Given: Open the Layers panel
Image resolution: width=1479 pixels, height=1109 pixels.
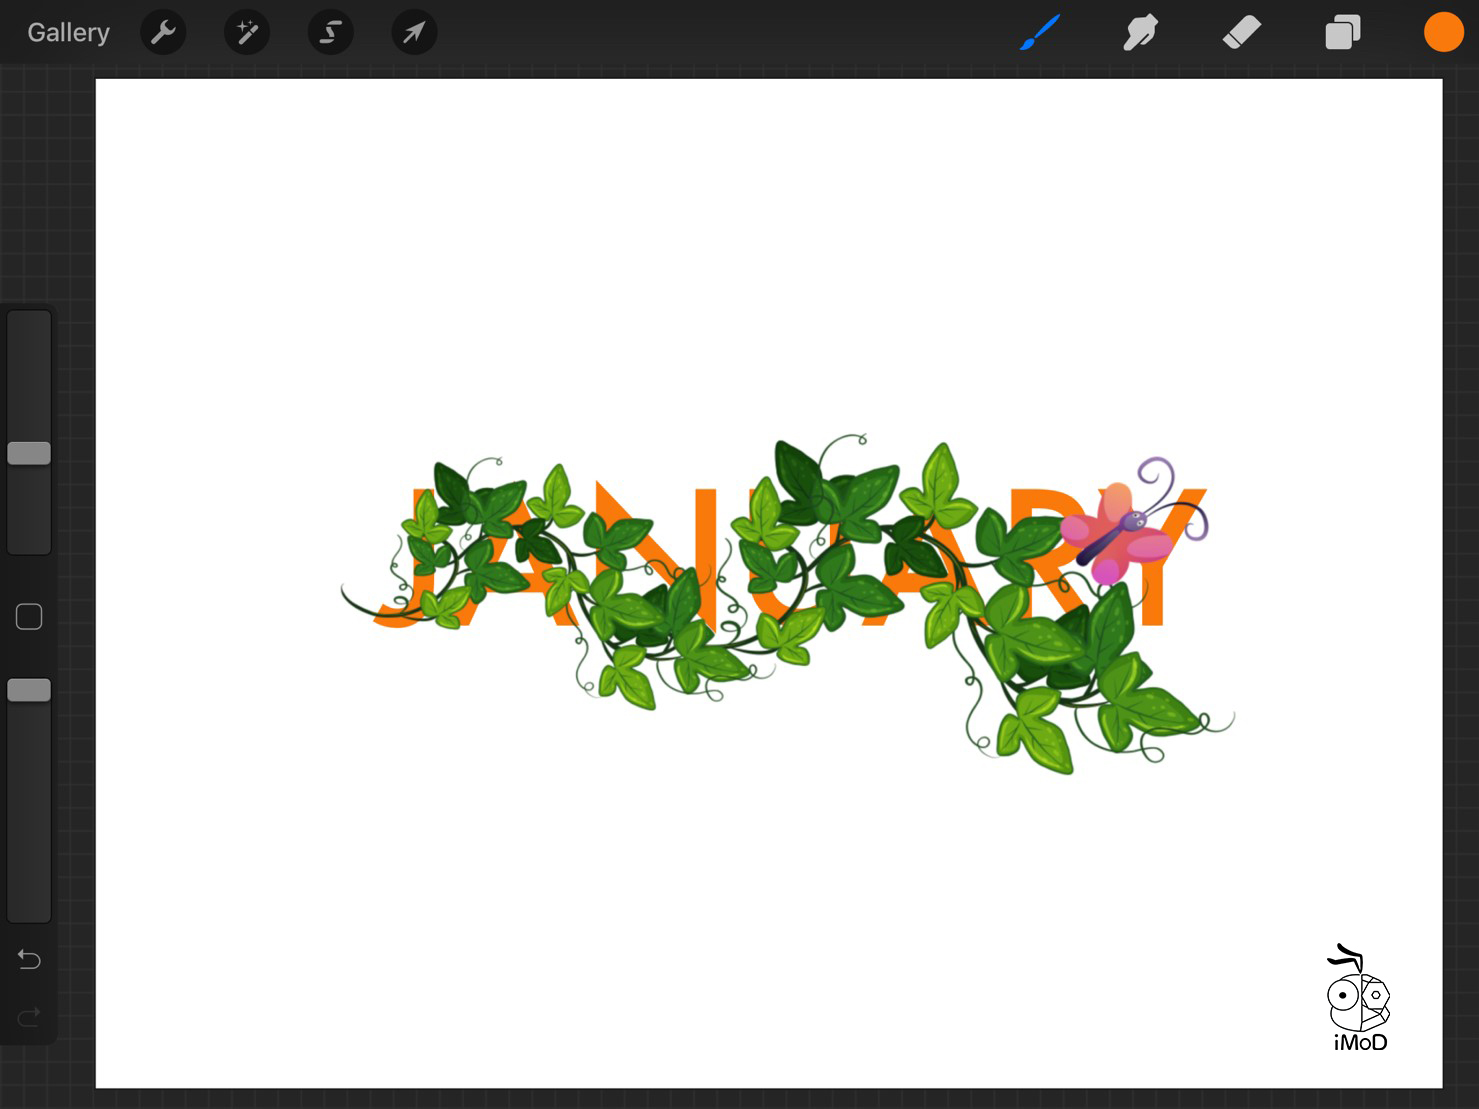Looking at the screenshot, I should [x=1342, y=33].
